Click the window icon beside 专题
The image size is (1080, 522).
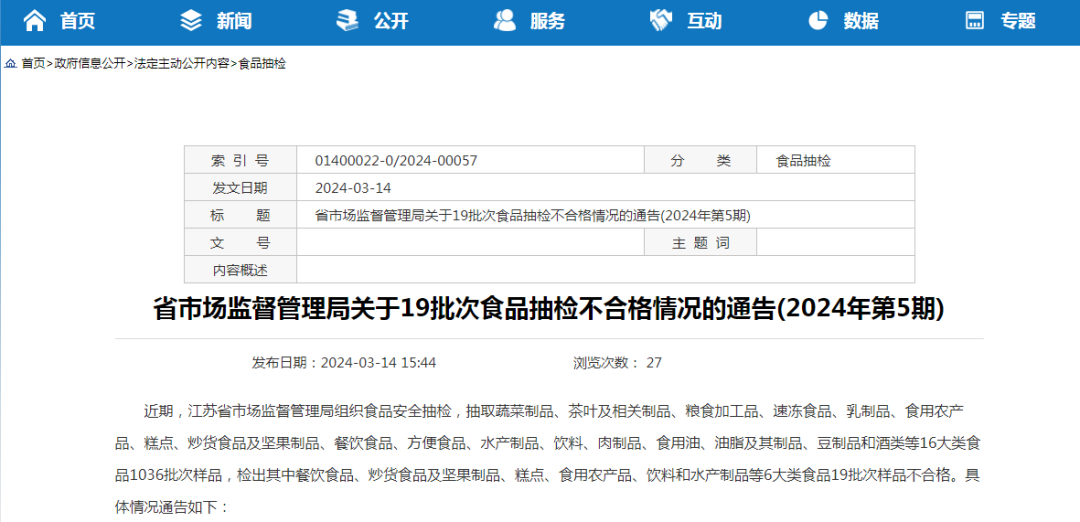[x=974, y=21]
